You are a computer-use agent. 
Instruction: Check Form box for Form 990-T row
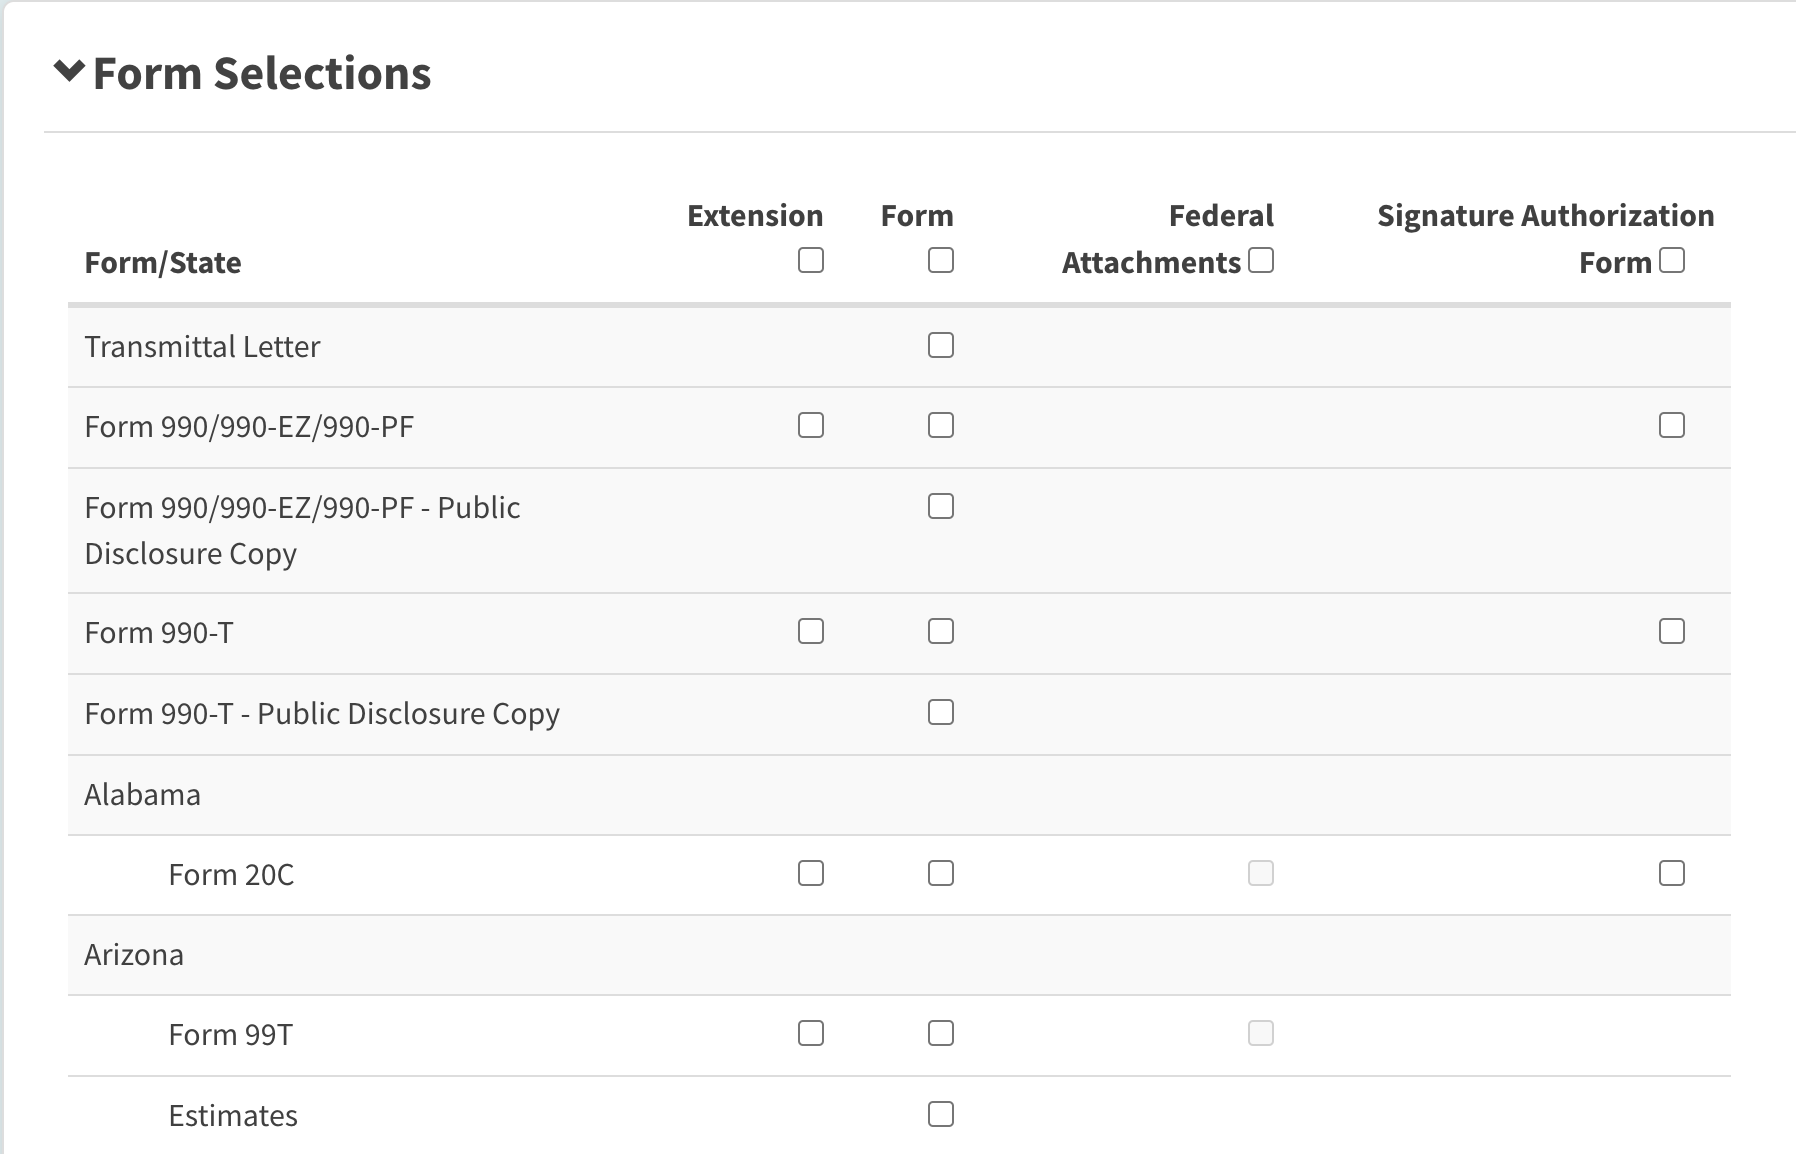pos(941,632)
